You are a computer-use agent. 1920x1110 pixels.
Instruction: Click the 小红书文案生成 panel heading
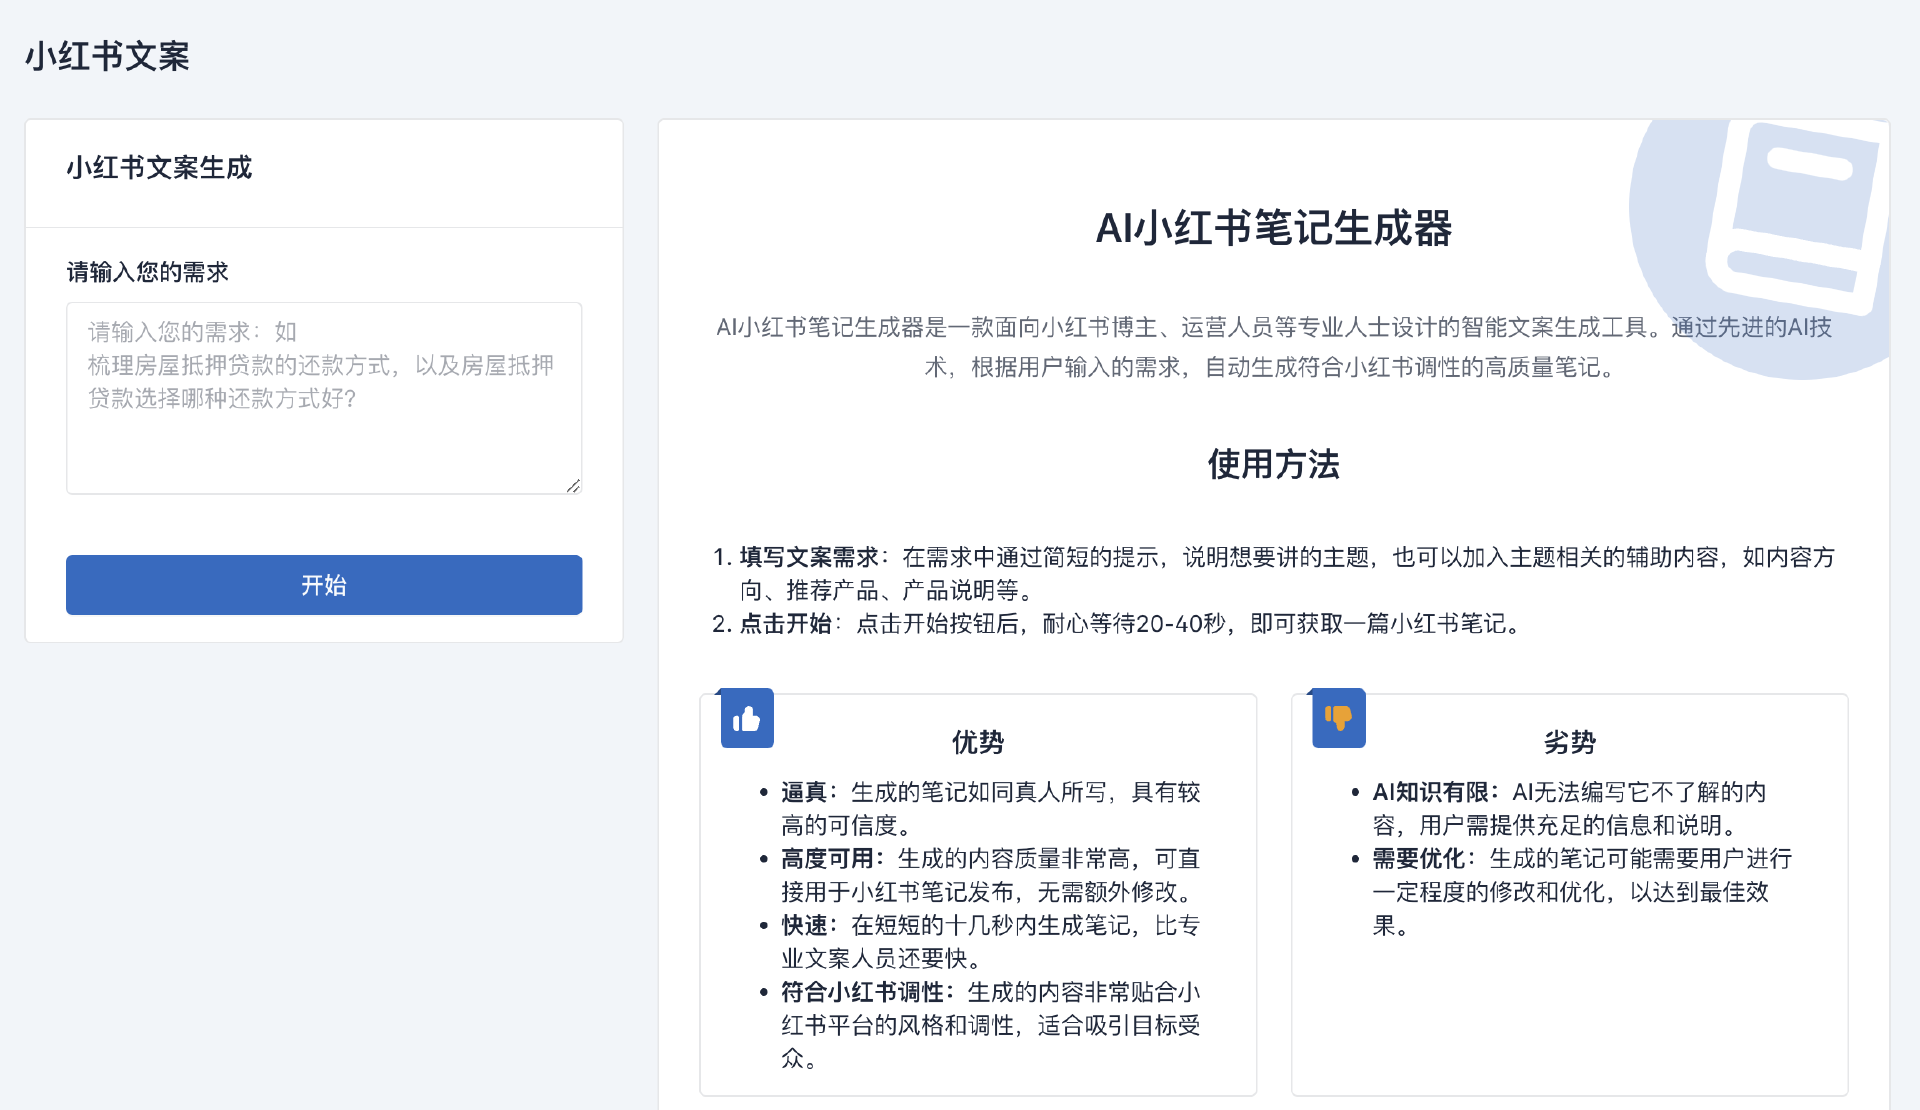(x=159, y=167)
